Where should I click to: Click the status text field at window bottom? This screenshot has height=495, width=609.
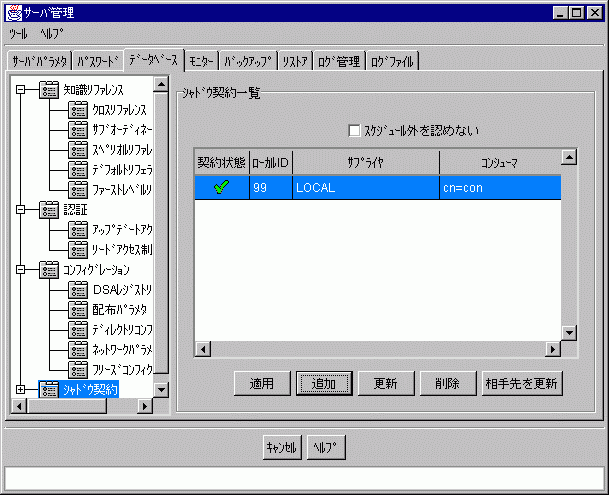tap(304, 479)
